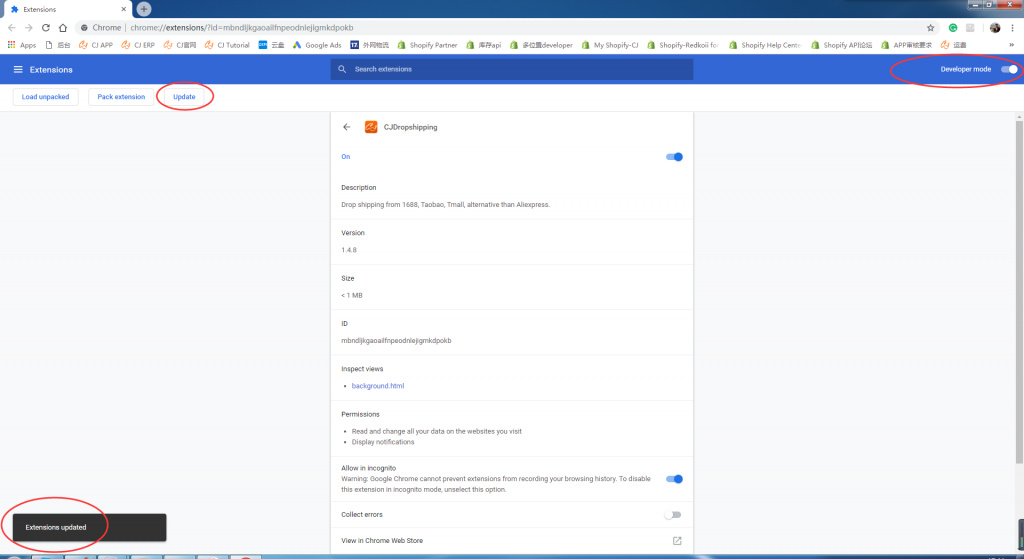Click the Update button
Viewport: 1024px width, 559px height.
[x=184, y=97]
